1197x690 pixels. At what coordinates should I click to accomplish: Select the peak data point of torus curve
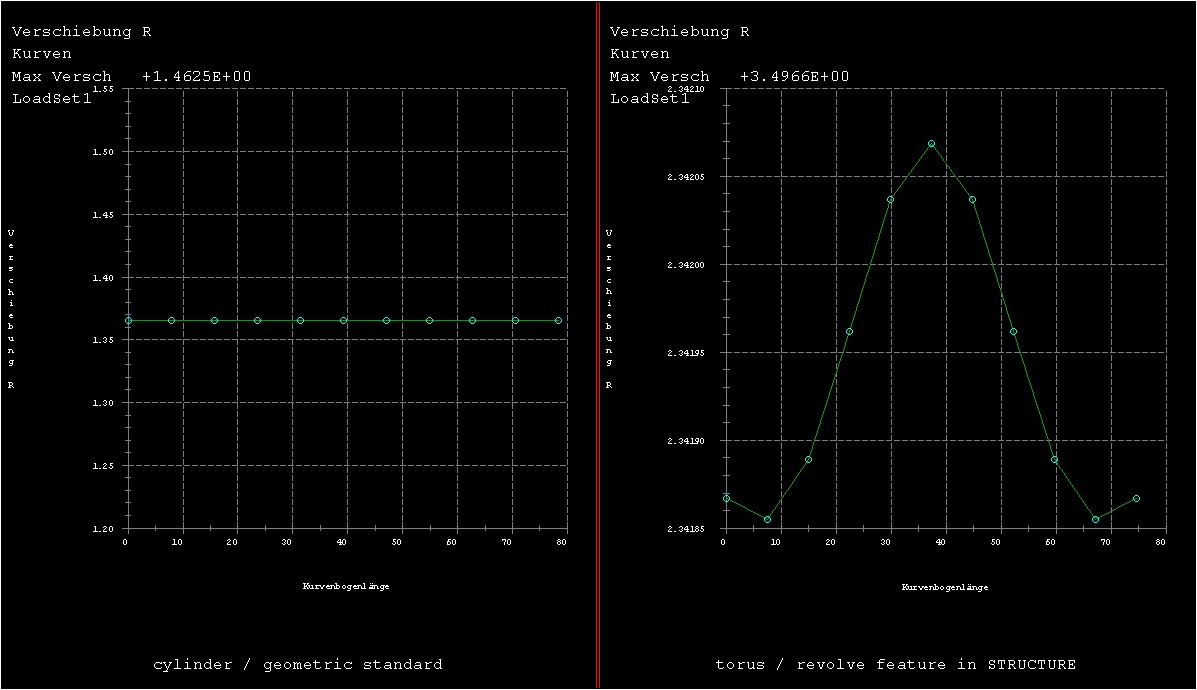click(x=931, y=143)
